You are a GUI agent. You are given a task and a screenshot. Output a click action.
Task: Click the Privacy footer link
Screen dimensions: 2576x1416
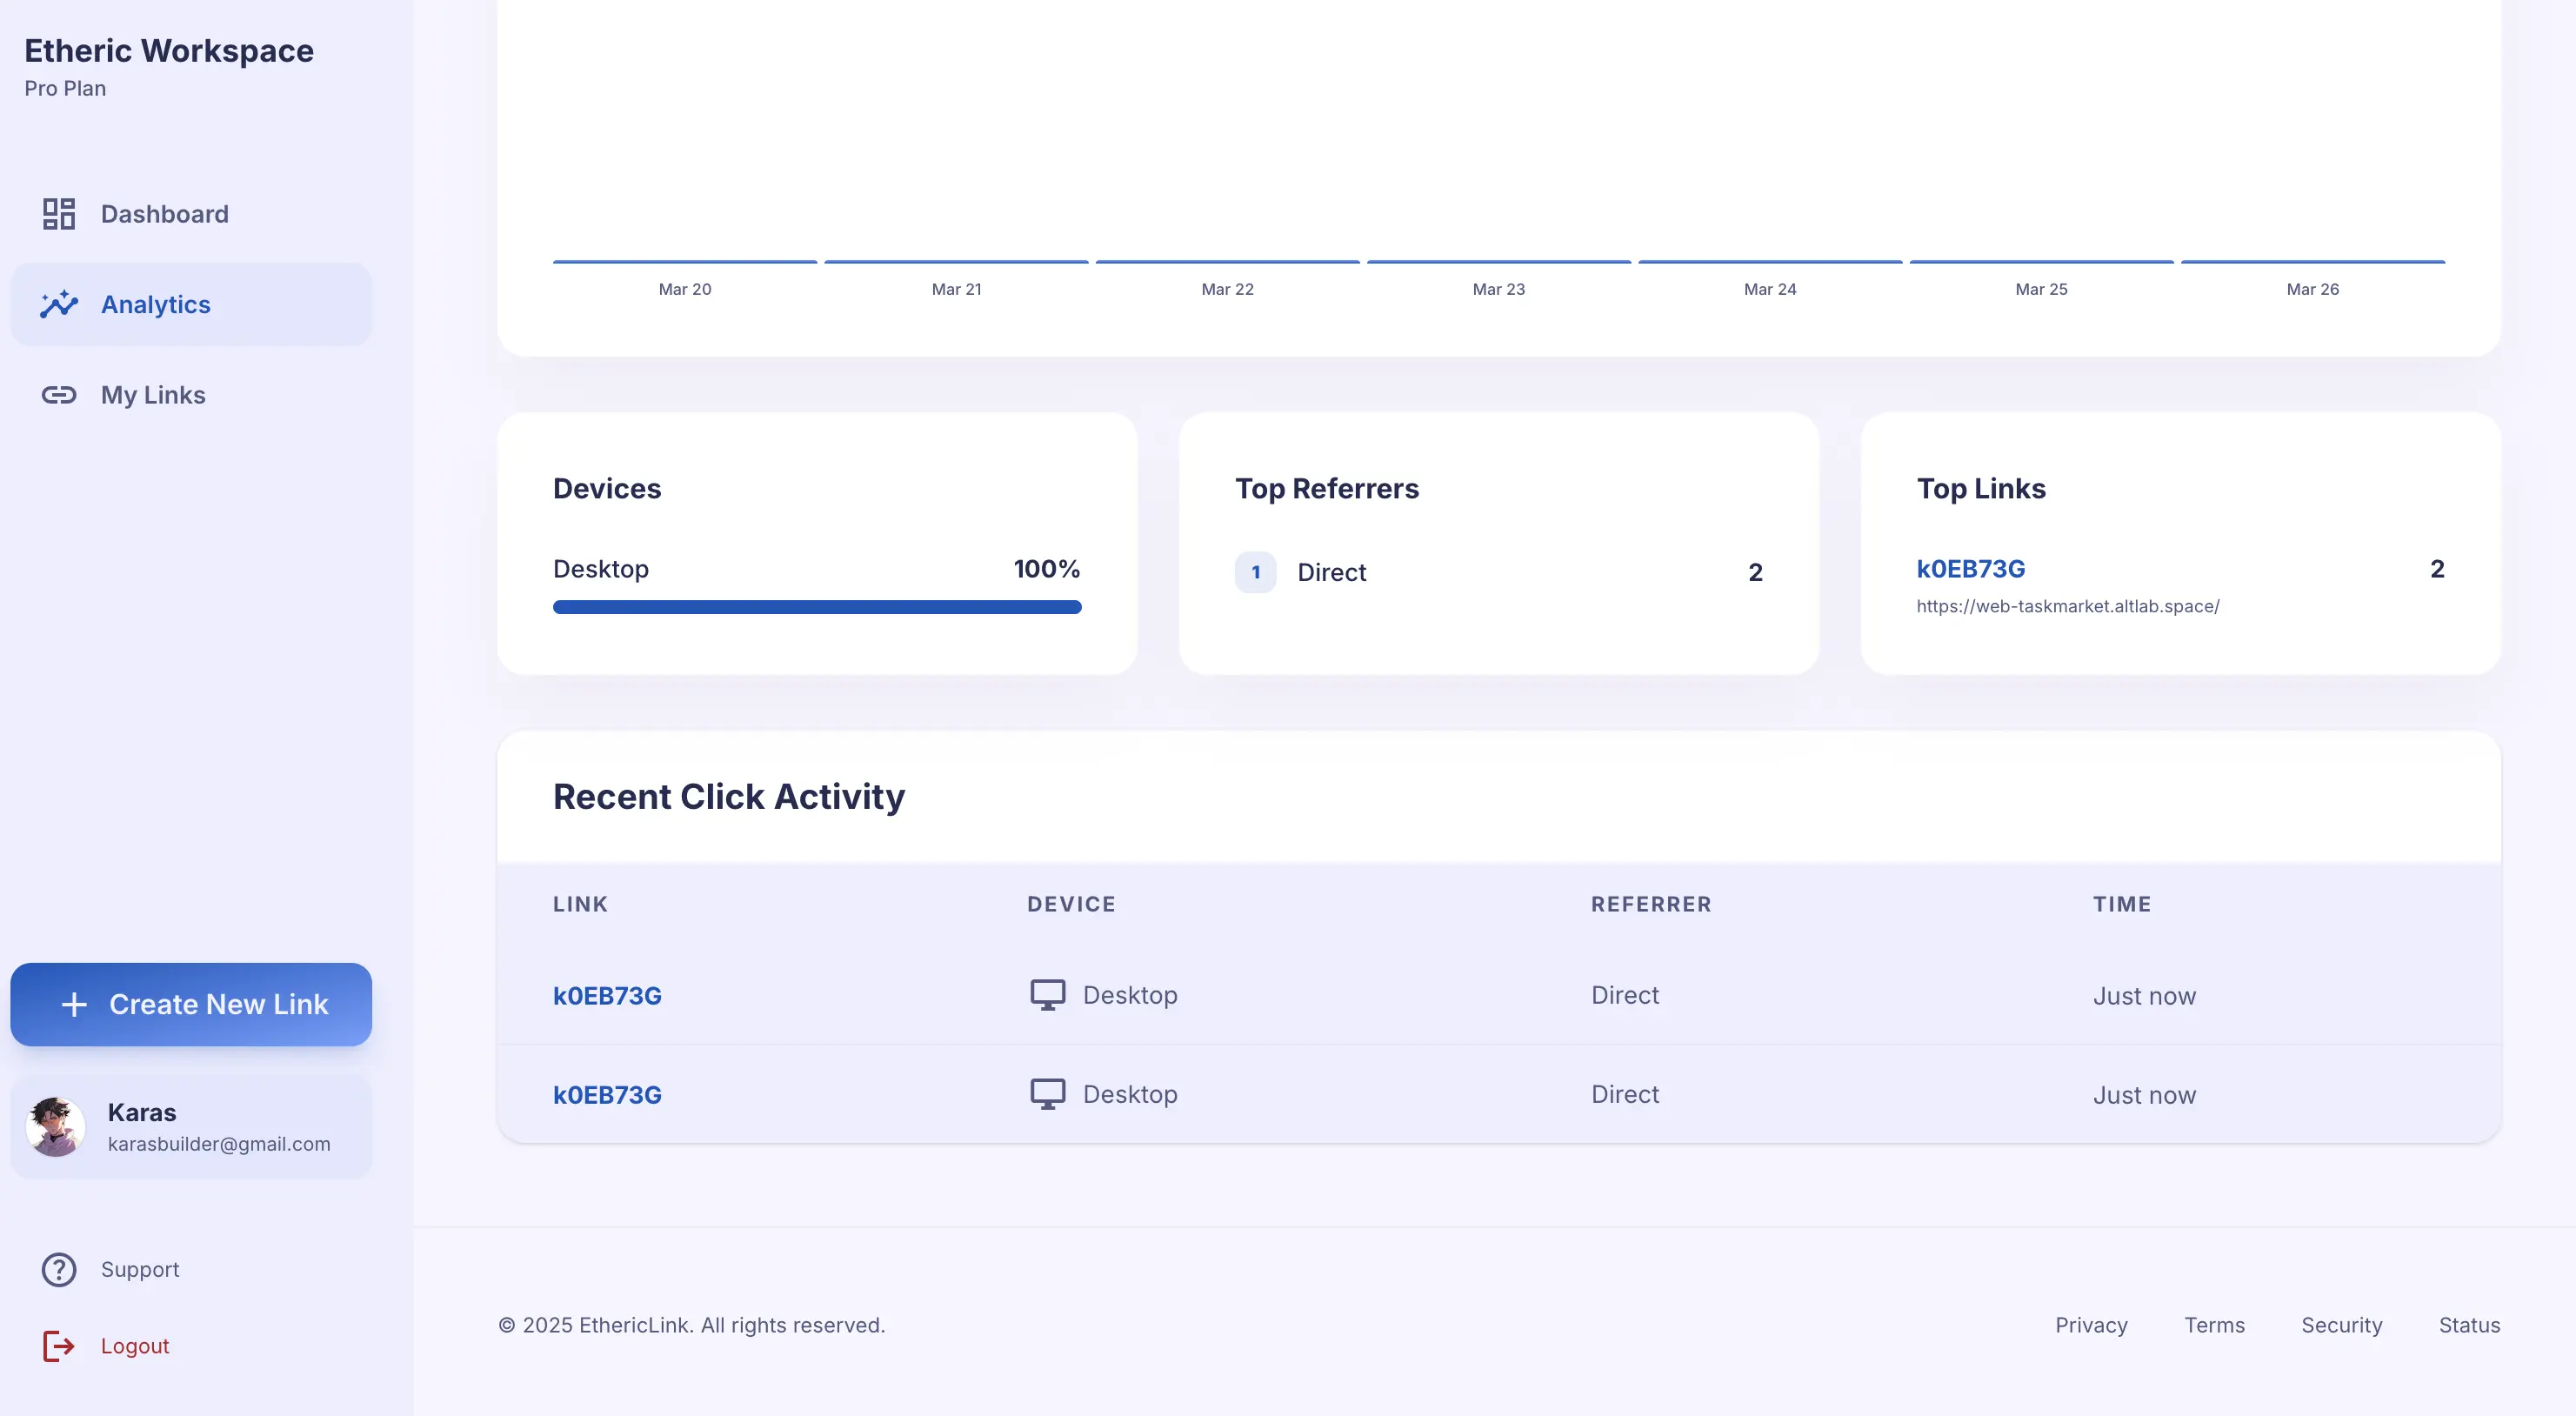point(2091,1325)
